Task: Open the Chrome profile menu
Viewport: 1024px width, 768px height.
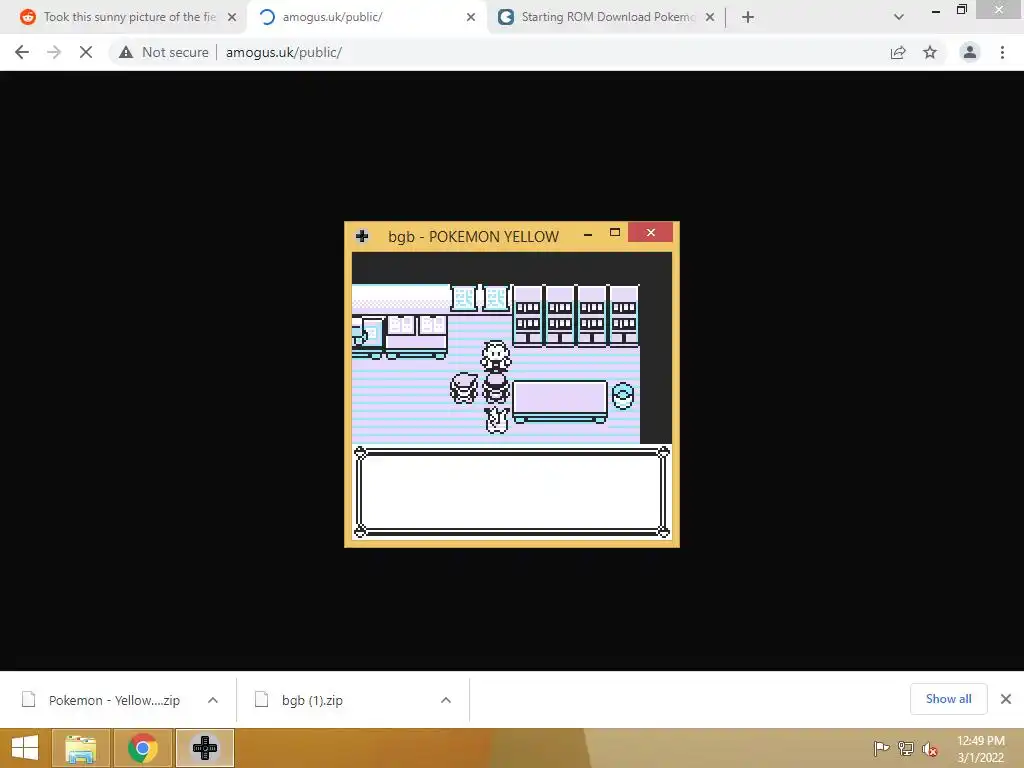Action: click(x=970, y=52)
